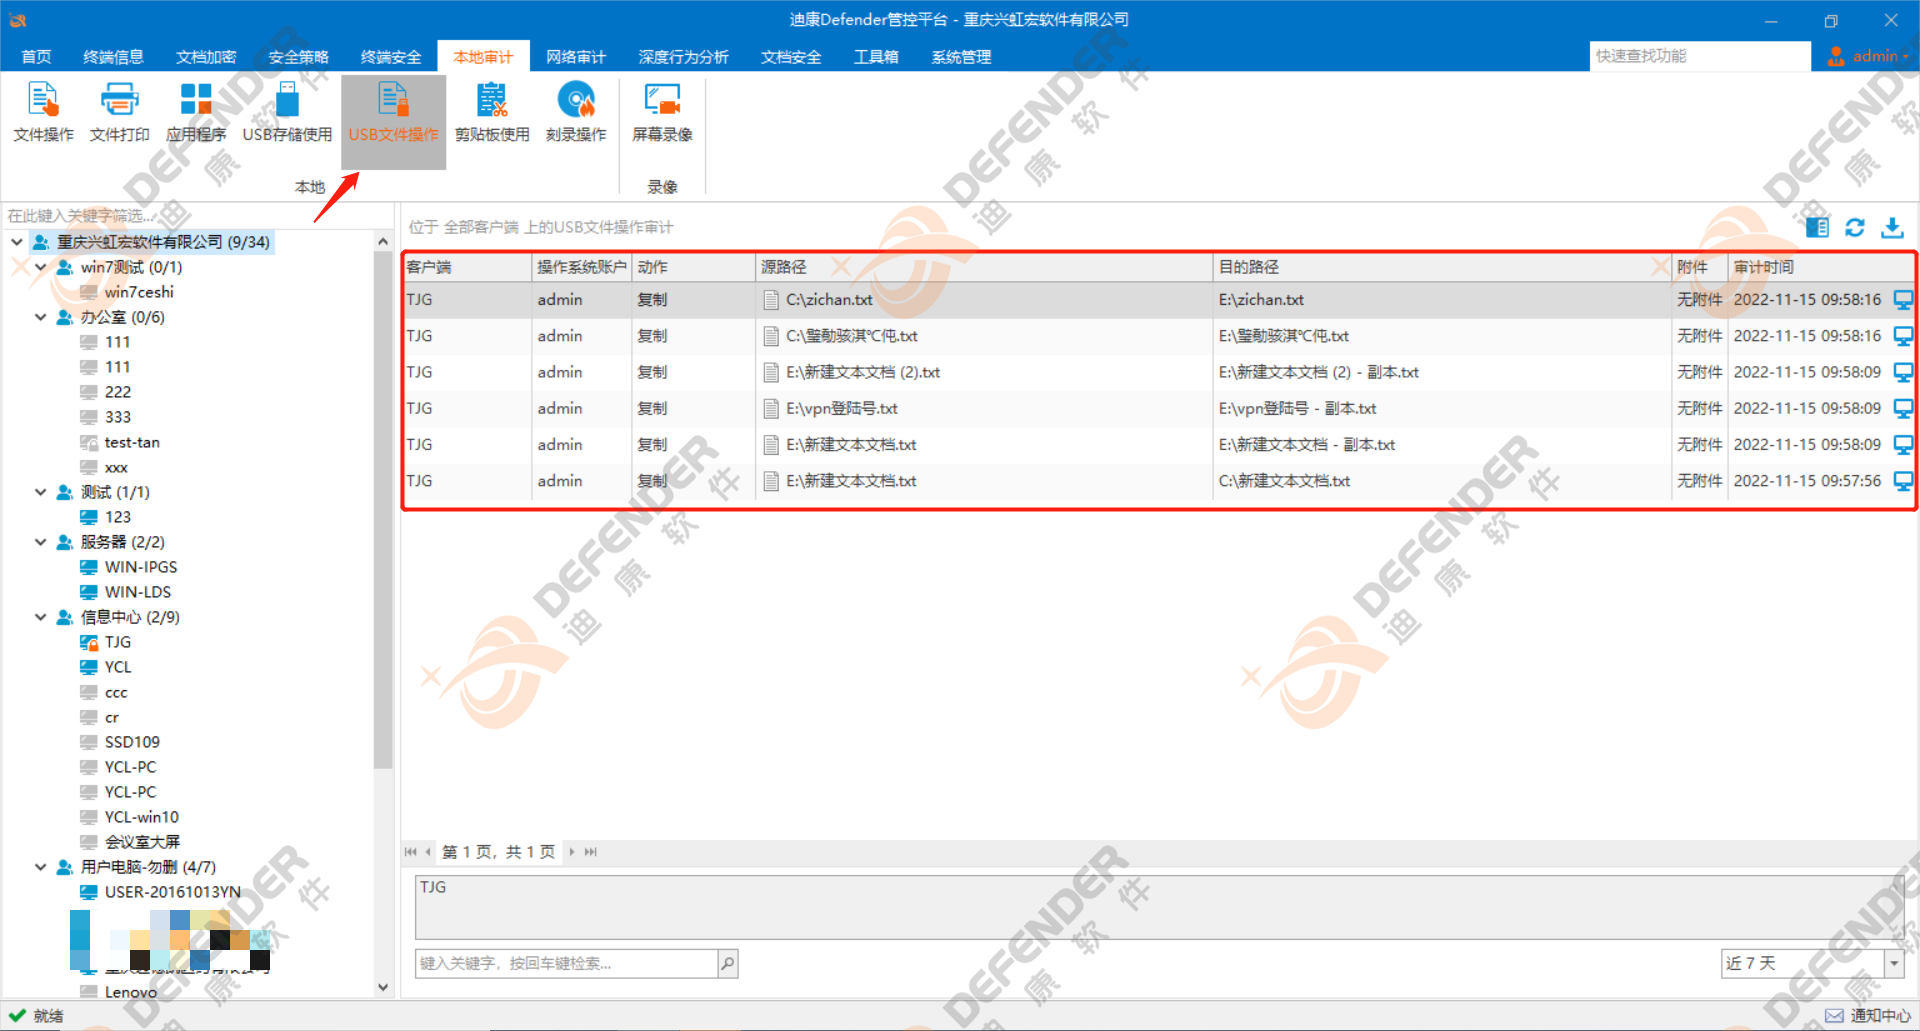
Task: Collapse the 重庆兴虹宏软件有限公司 root node
Action: click(17, 242)
